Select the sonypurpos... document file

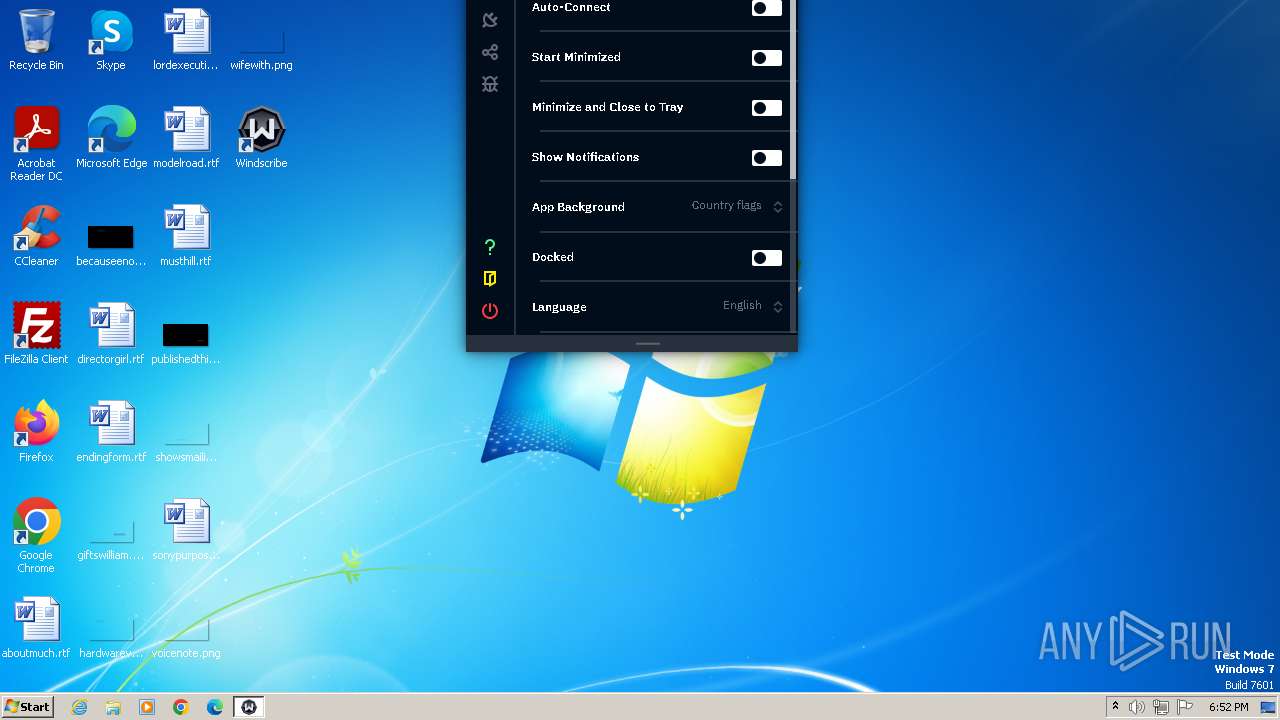point(186,530)
